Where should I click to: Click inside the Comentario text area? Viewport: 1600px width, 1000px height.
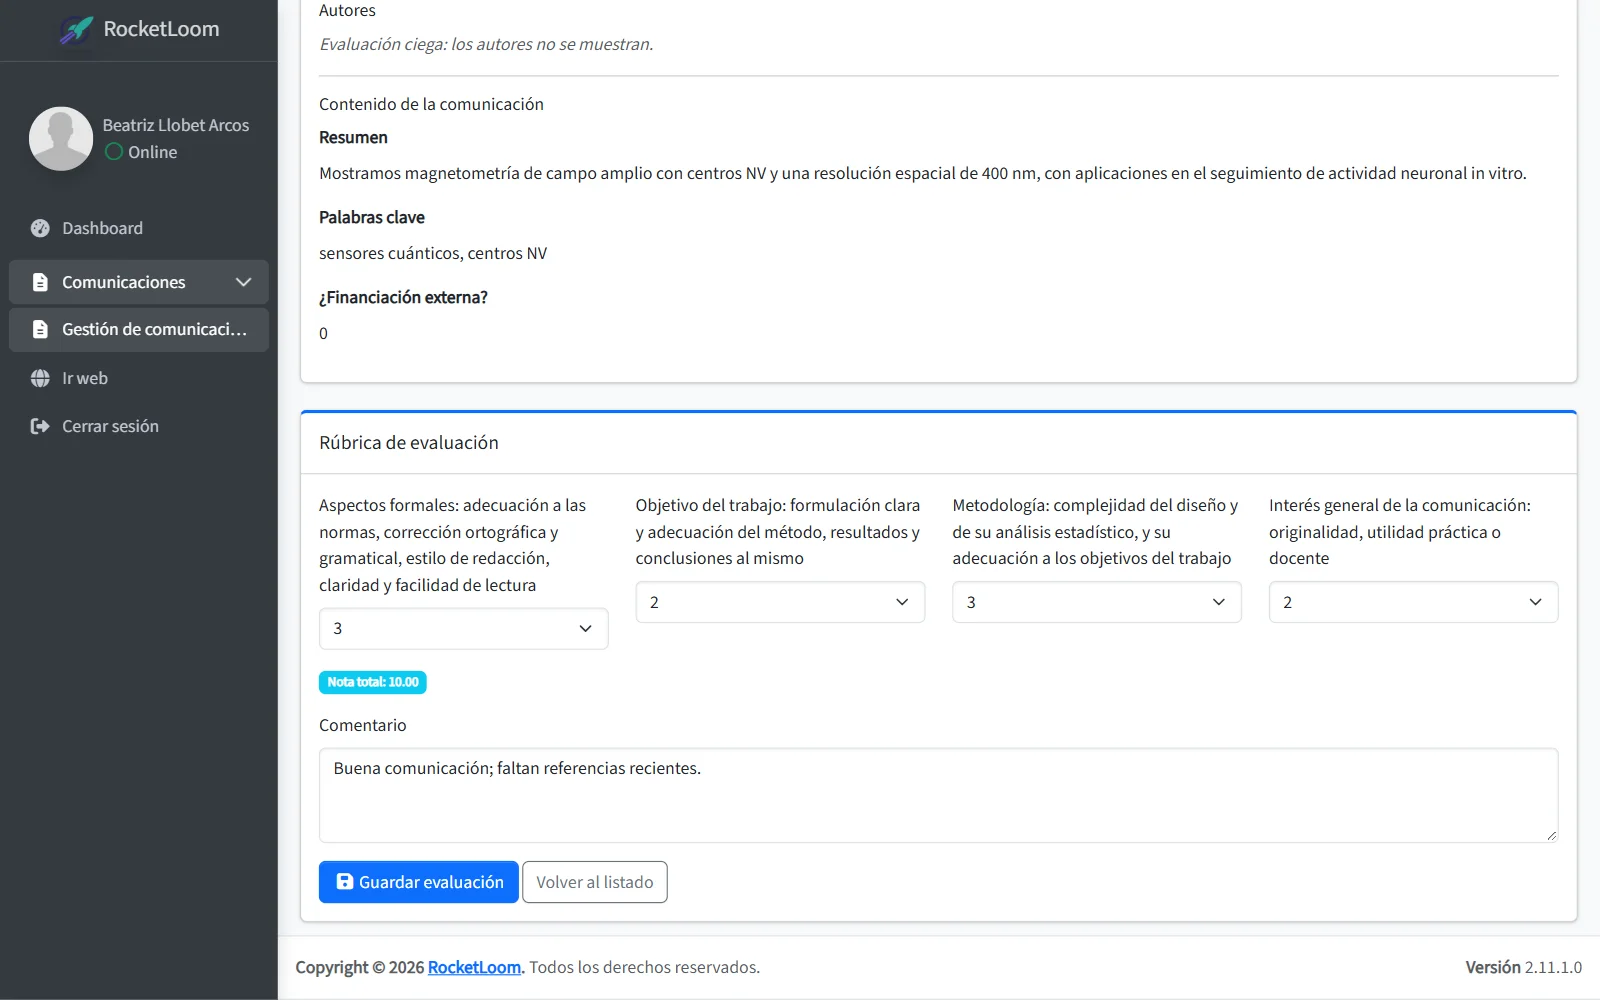[x=938, y=795]
